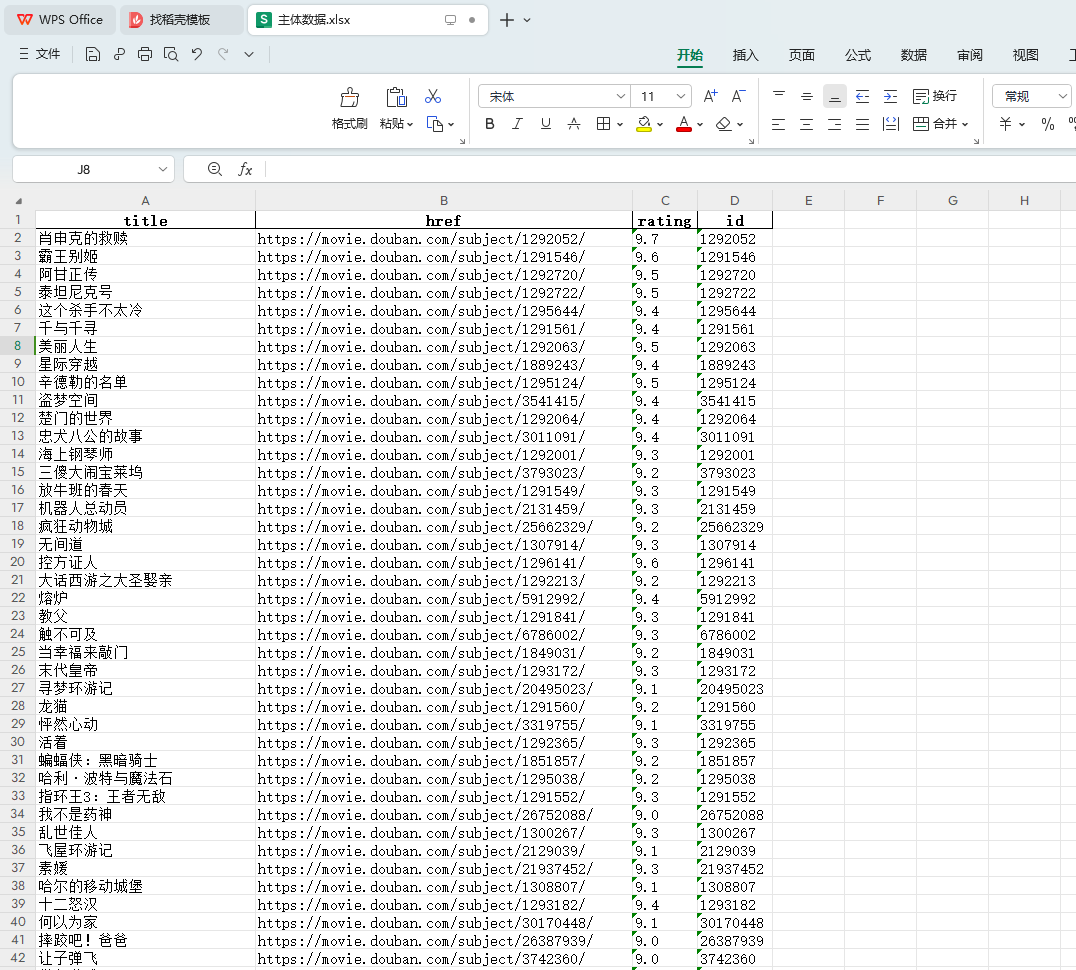Screen dimensions: 1076x970
Task: Switch to the 页面 ribbon tab
Action: point(802,55)
